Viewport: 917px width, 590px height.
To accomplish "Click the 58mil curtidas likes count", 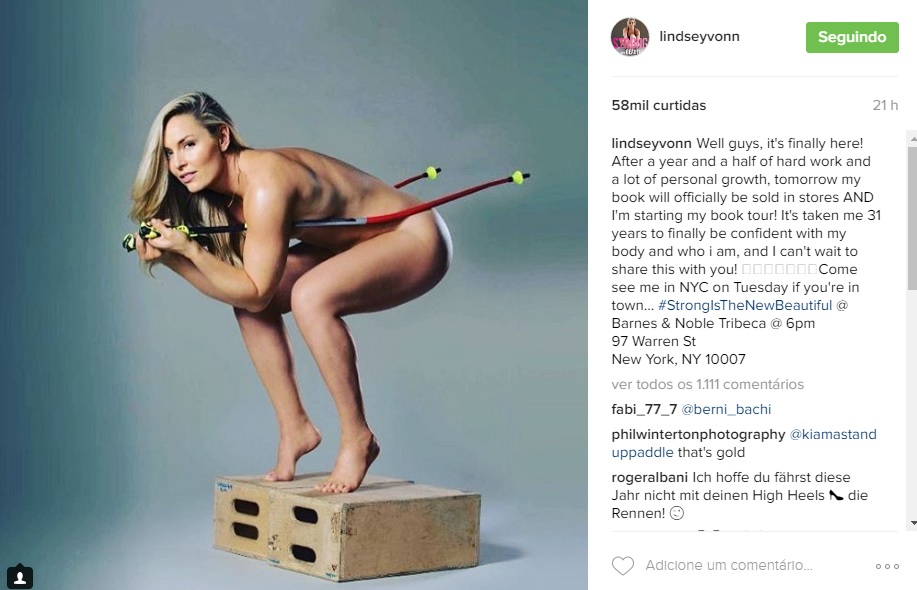I will [659, 105].
